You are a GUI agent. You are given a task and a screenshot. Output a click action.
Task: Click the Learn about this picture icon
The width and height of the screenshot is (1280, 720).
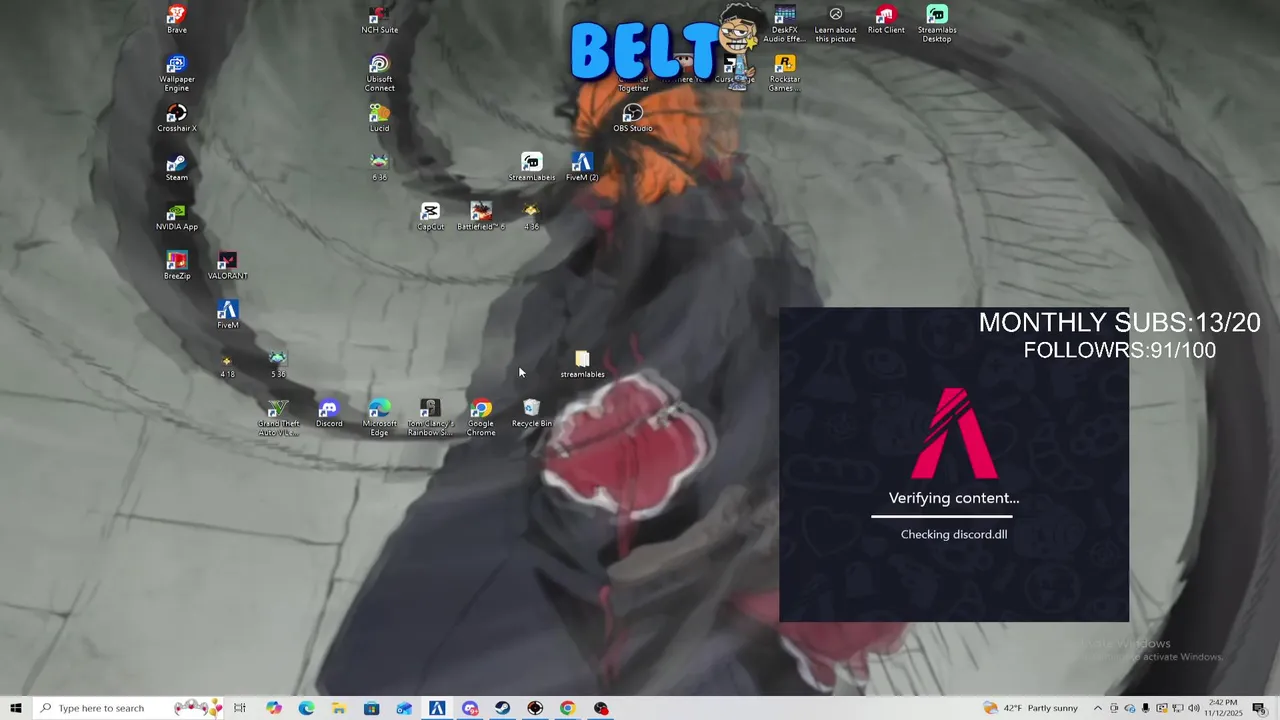(x=835, y=23)
